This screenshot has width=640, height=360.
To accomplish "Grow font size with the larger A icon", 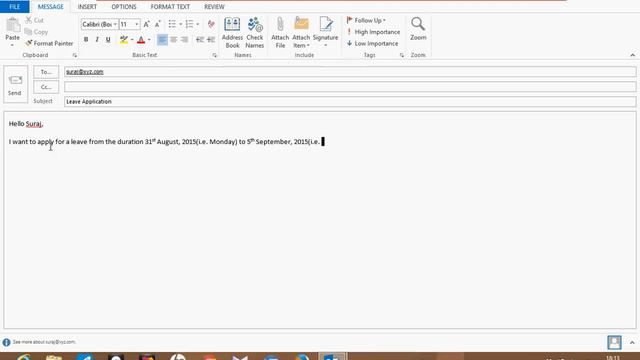I will 147,24.
